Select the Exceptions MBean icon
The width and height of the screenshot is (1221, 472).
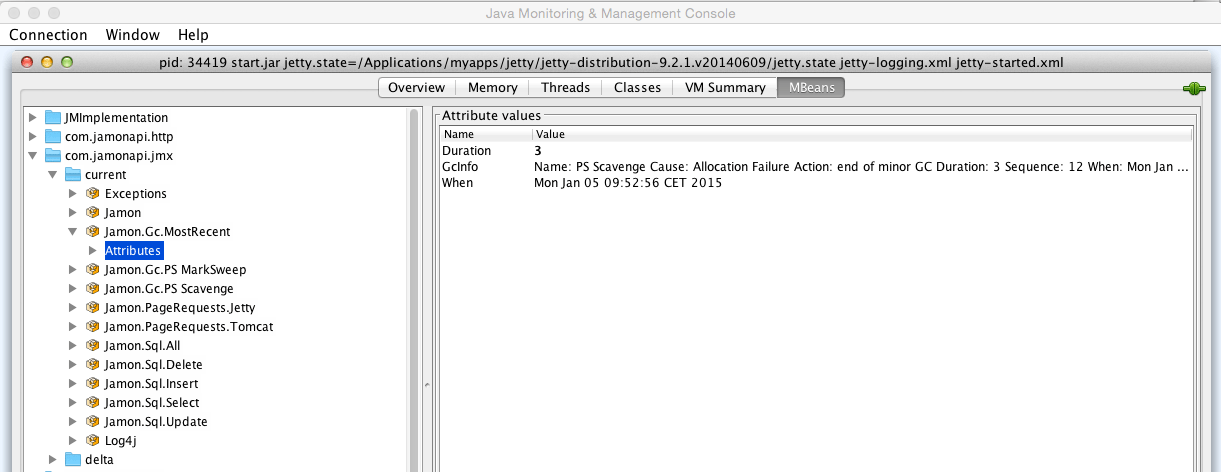click(x=92, y=194)
